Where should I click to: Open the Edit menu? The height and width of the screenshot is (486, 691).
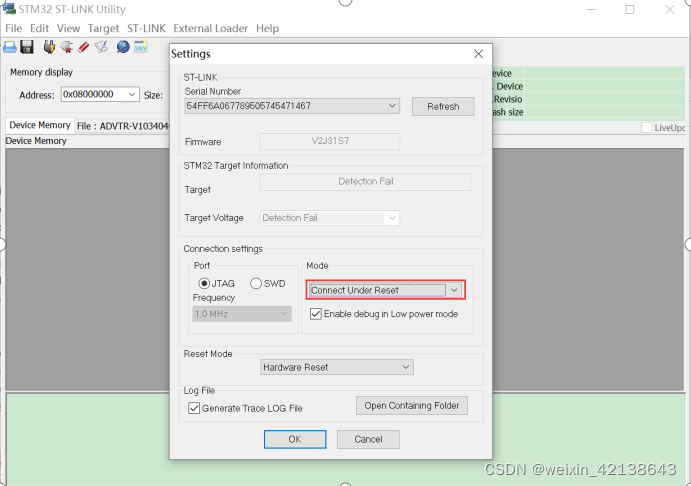coord(39,28)
